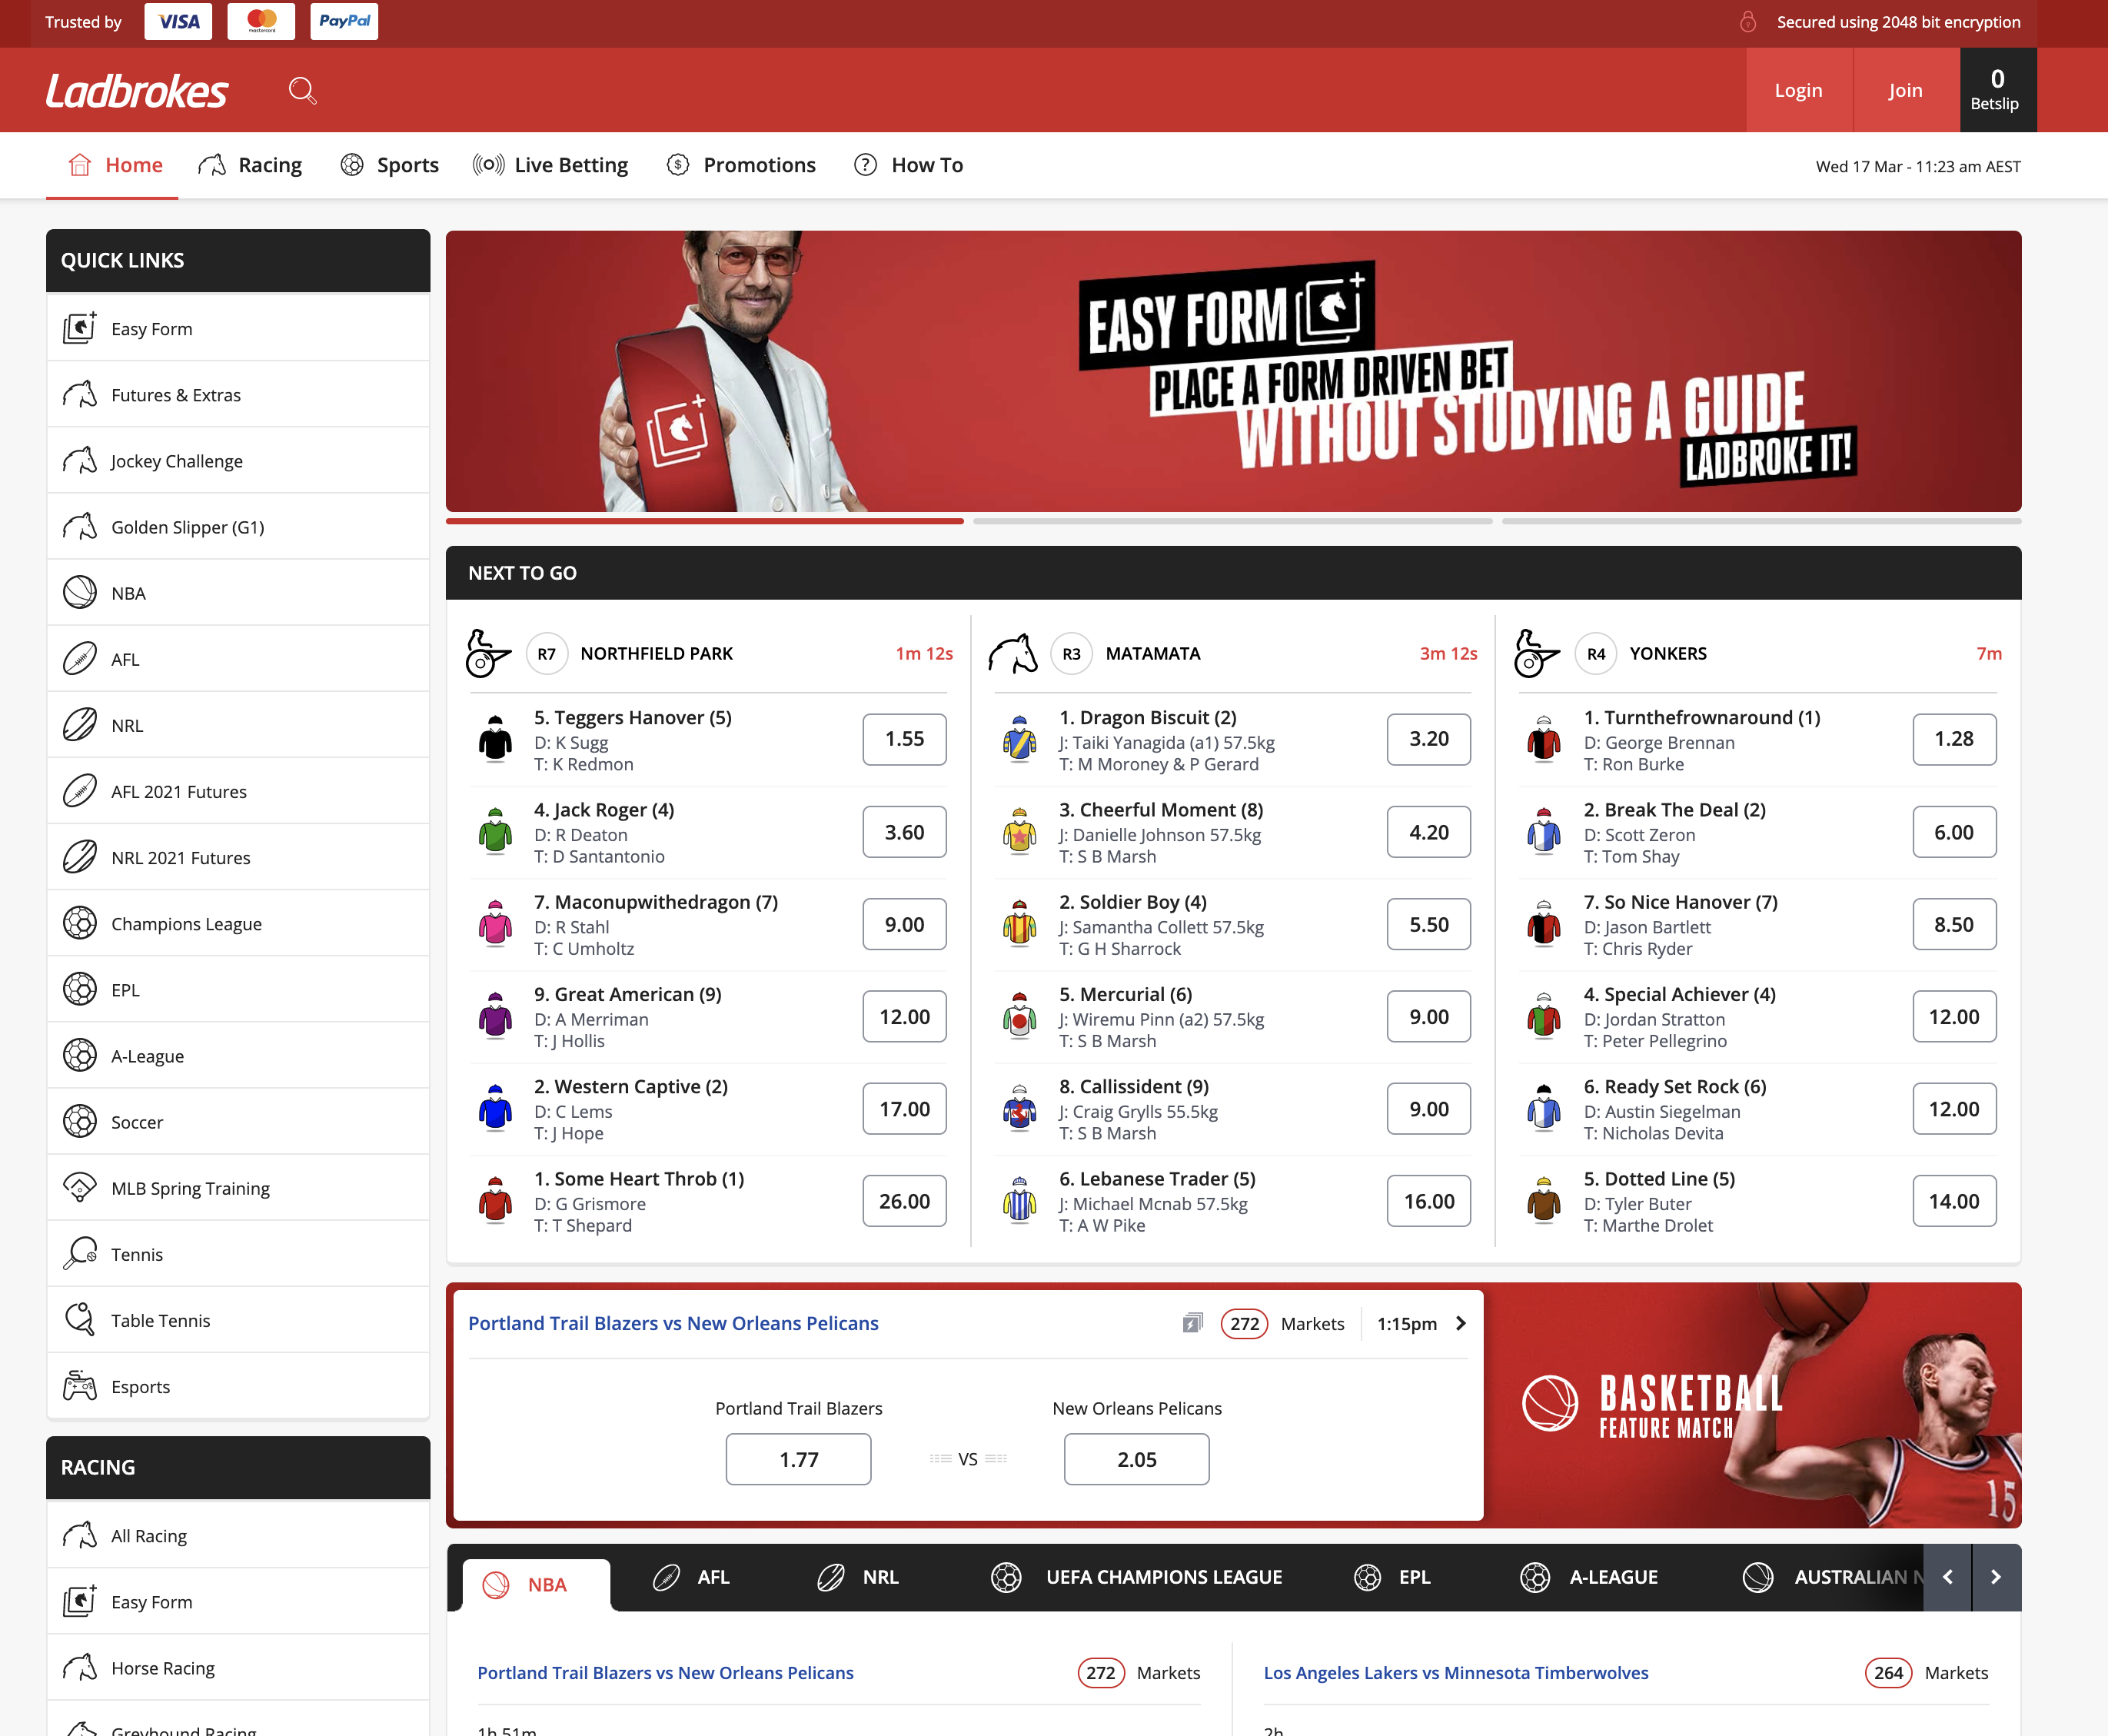The image size is (2108, 1736).
Task: Switch to the A-League sports tab
Action: tap(1589, 1577)
